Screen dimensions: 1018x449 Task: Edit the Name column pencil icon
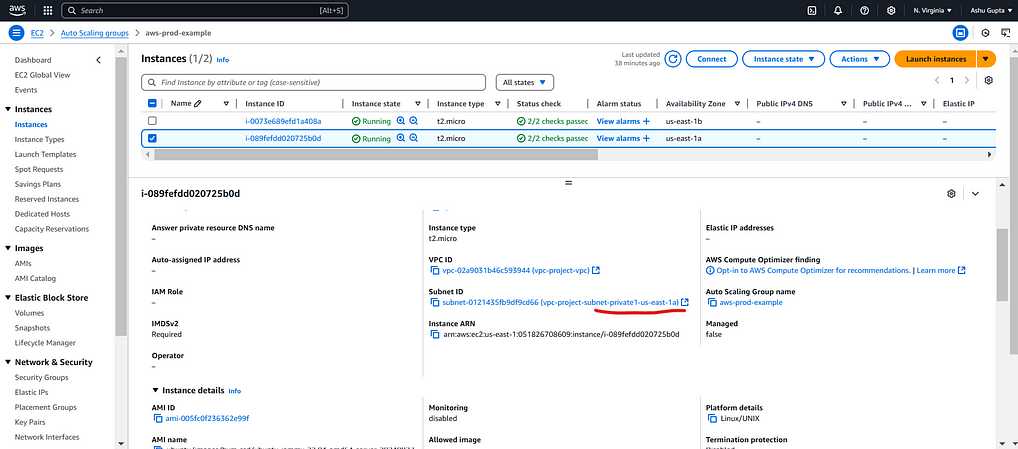[x=198, y=103]
